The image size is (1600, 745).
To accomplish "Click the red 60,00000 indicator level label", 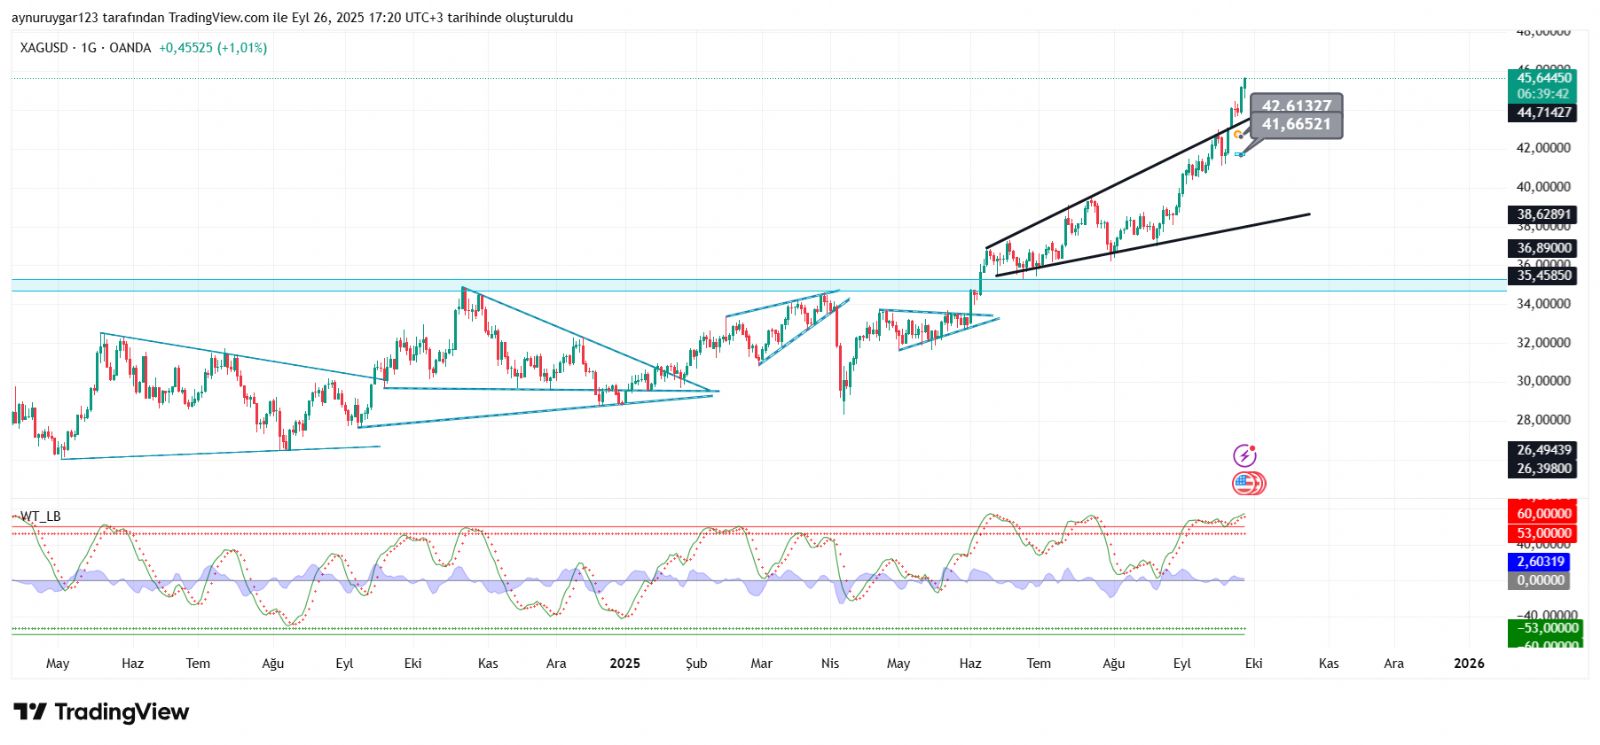I will click(1543, 514).
